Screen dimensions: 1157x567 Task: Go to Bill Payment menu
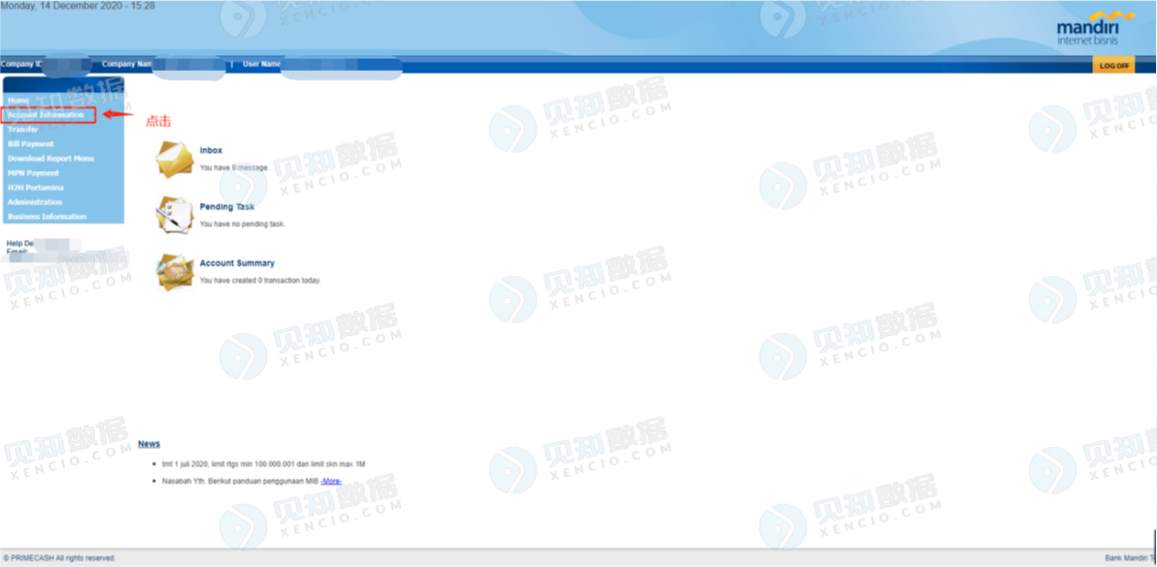(30, 144)
